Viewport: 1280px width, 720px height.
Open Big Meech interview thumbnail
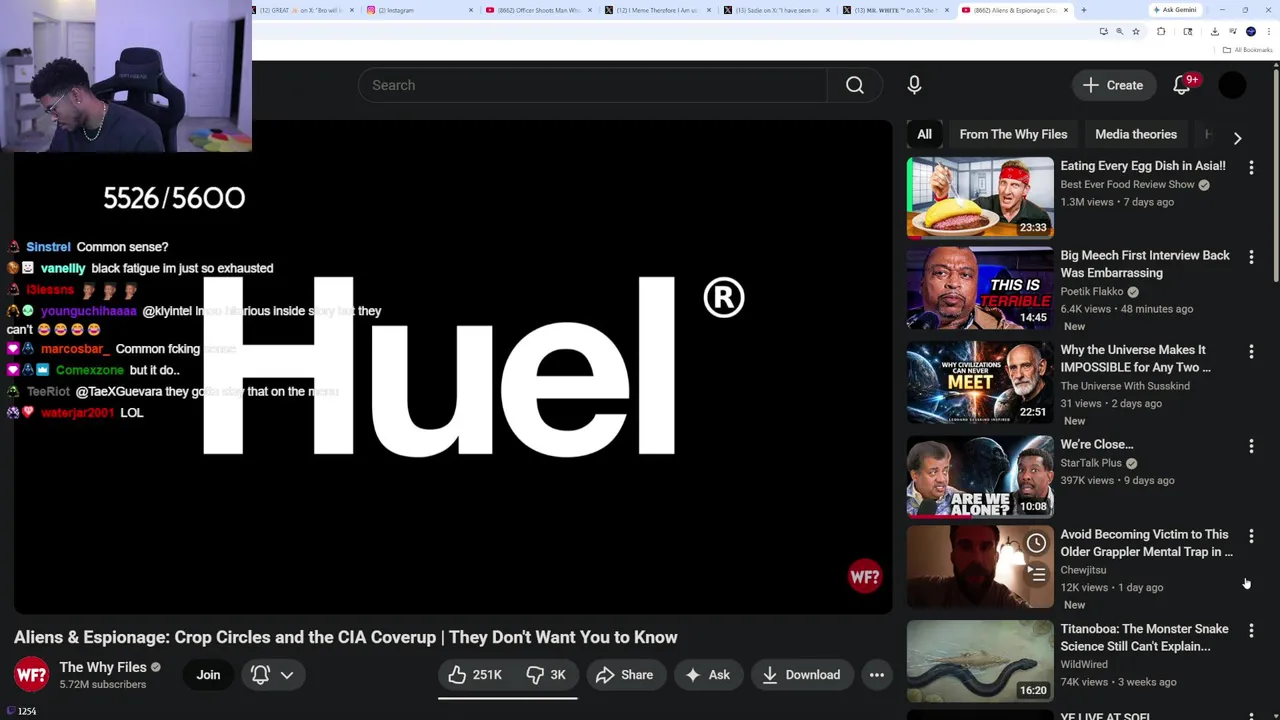[x=980, y=288]
